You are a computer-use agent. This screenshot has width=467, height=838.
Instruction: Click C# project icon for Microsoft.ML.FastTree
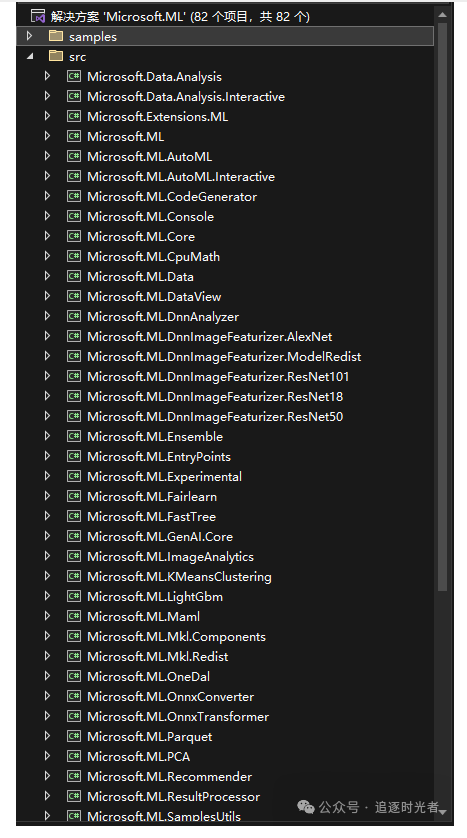74,517
